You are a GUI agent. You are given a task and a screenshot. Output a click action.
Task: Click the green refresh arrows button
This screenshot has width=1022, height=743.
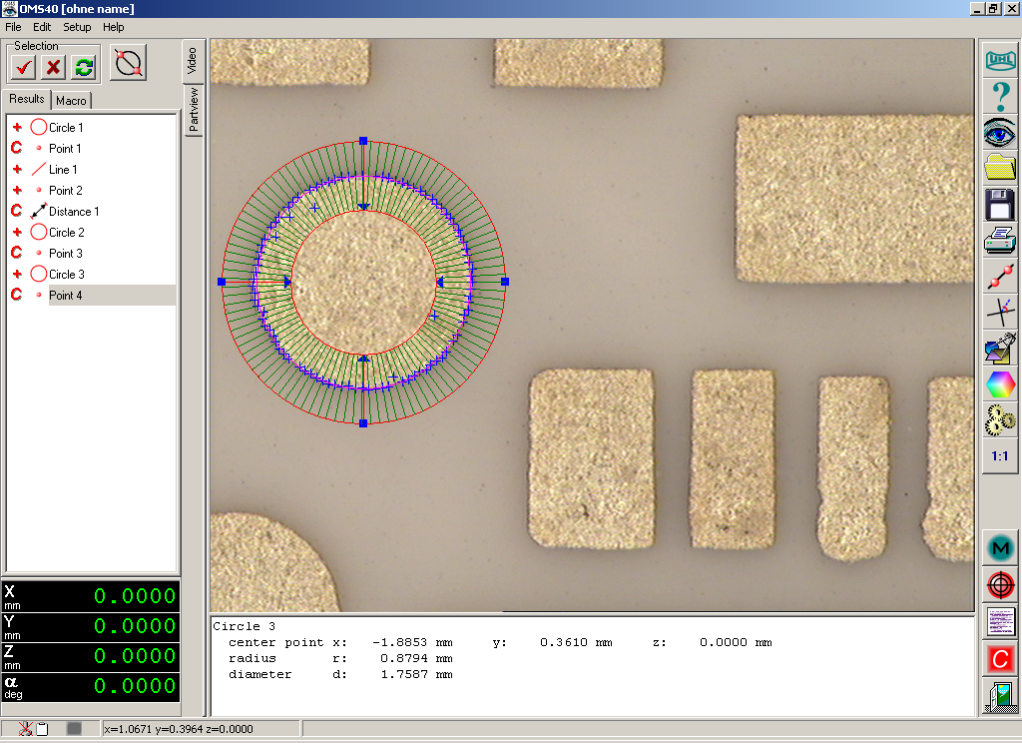coord(84,67)
